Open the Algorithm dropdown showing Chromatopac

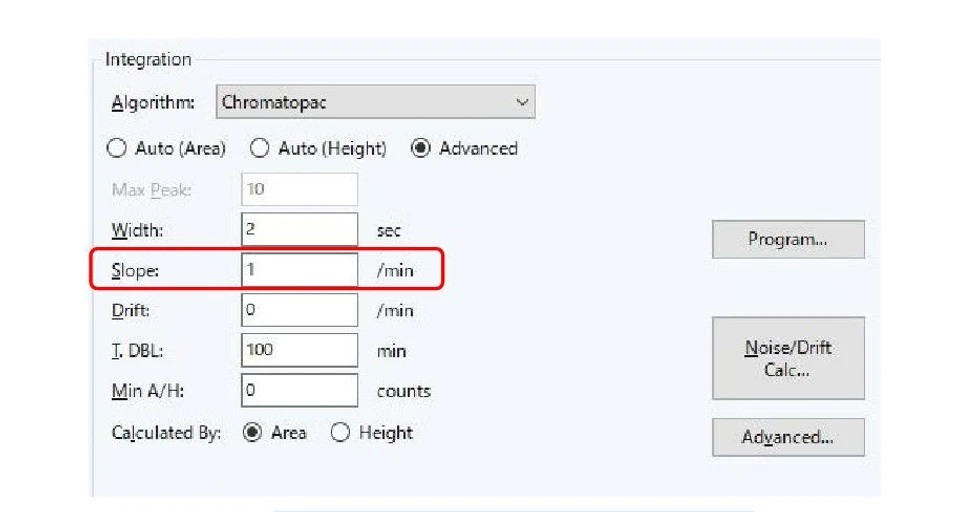click(x=375, y=102)
